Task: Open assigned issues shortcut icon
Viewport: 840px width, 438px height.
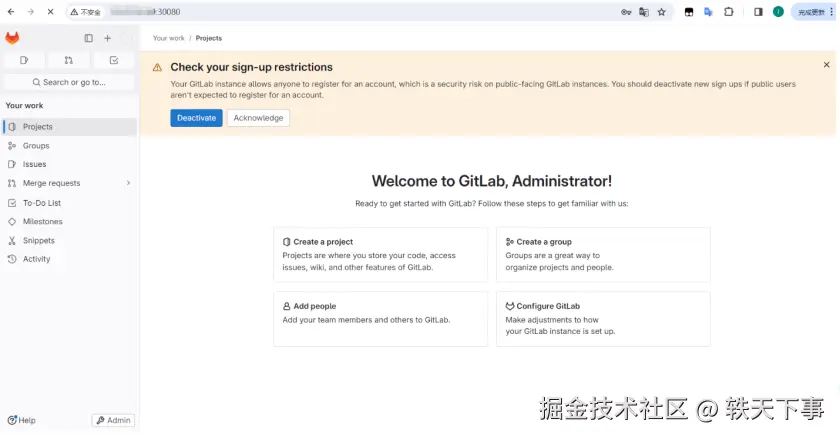Action: click(x=24, y=61)
